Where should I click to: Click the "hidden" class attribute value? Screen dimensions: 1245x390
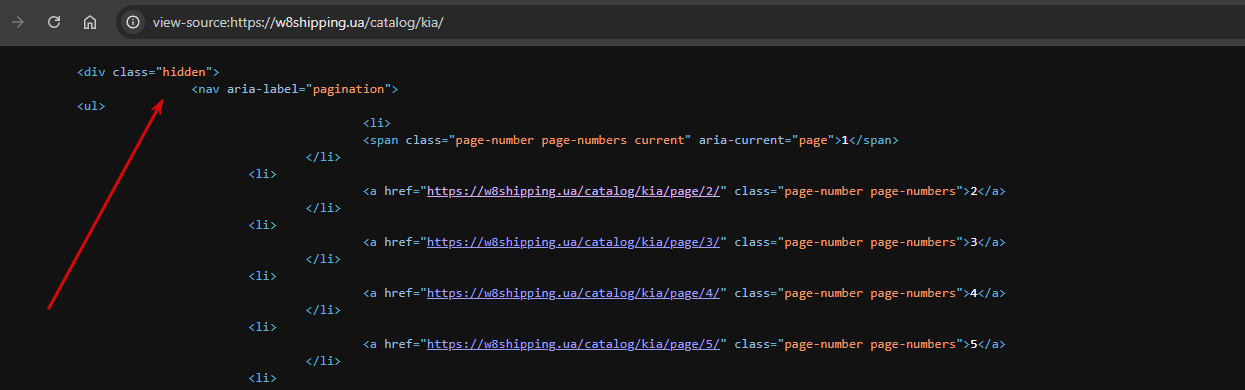coord(184,72)
